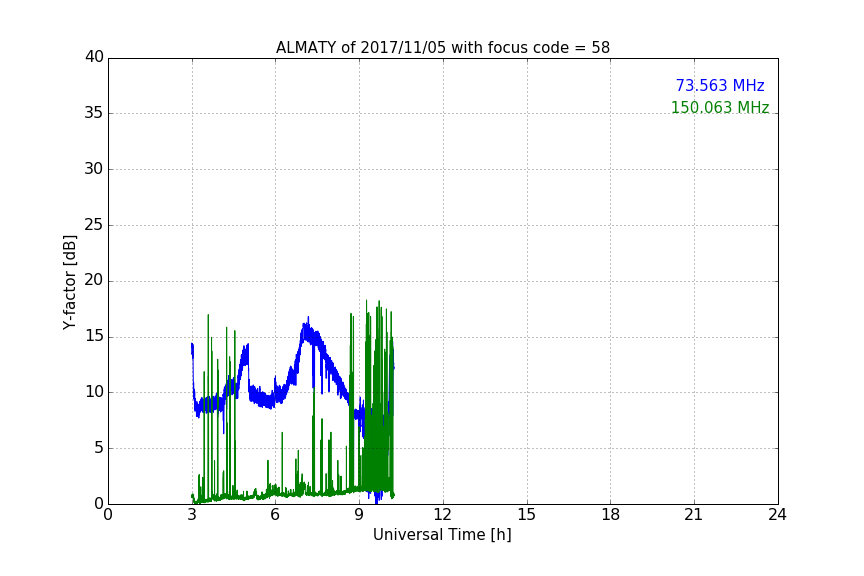
Task: Click the 'Universal Time [h]' axis label
Action: pyautogui.click(x=442, y=535)
